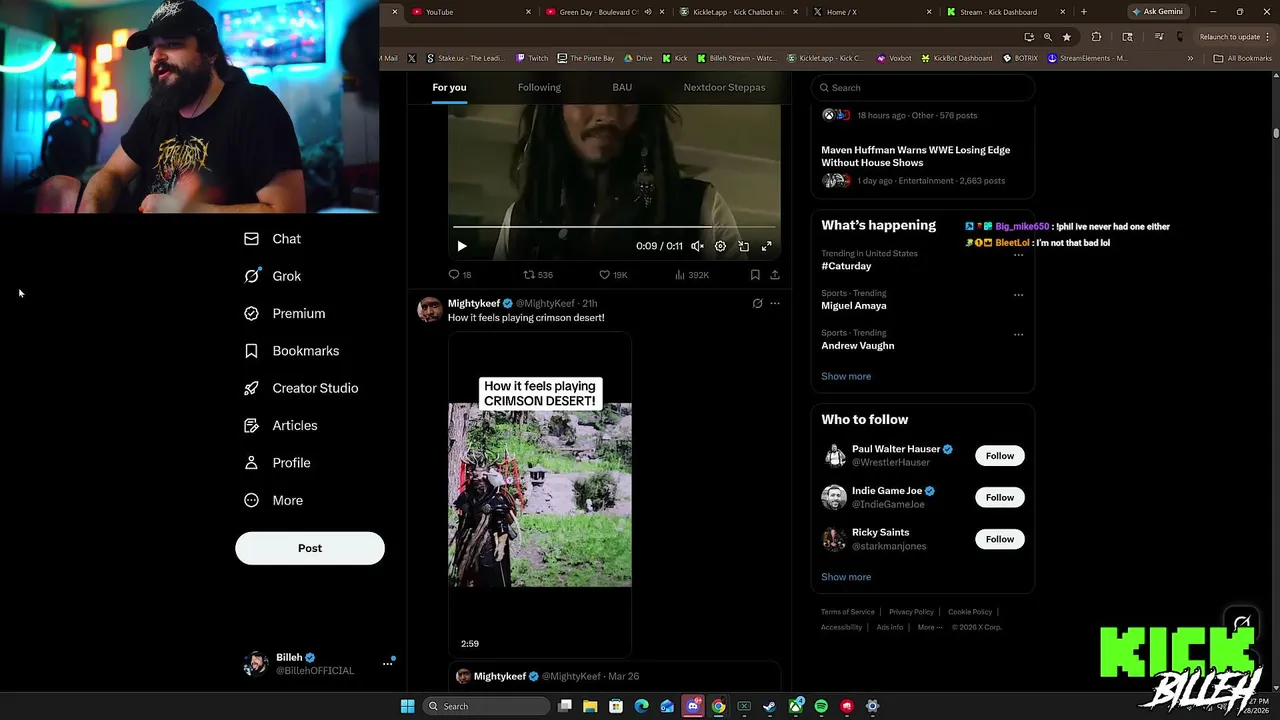Click Relaunch to update button
Viewport: 1280px width, 720px height.
tap(1234, 37)
